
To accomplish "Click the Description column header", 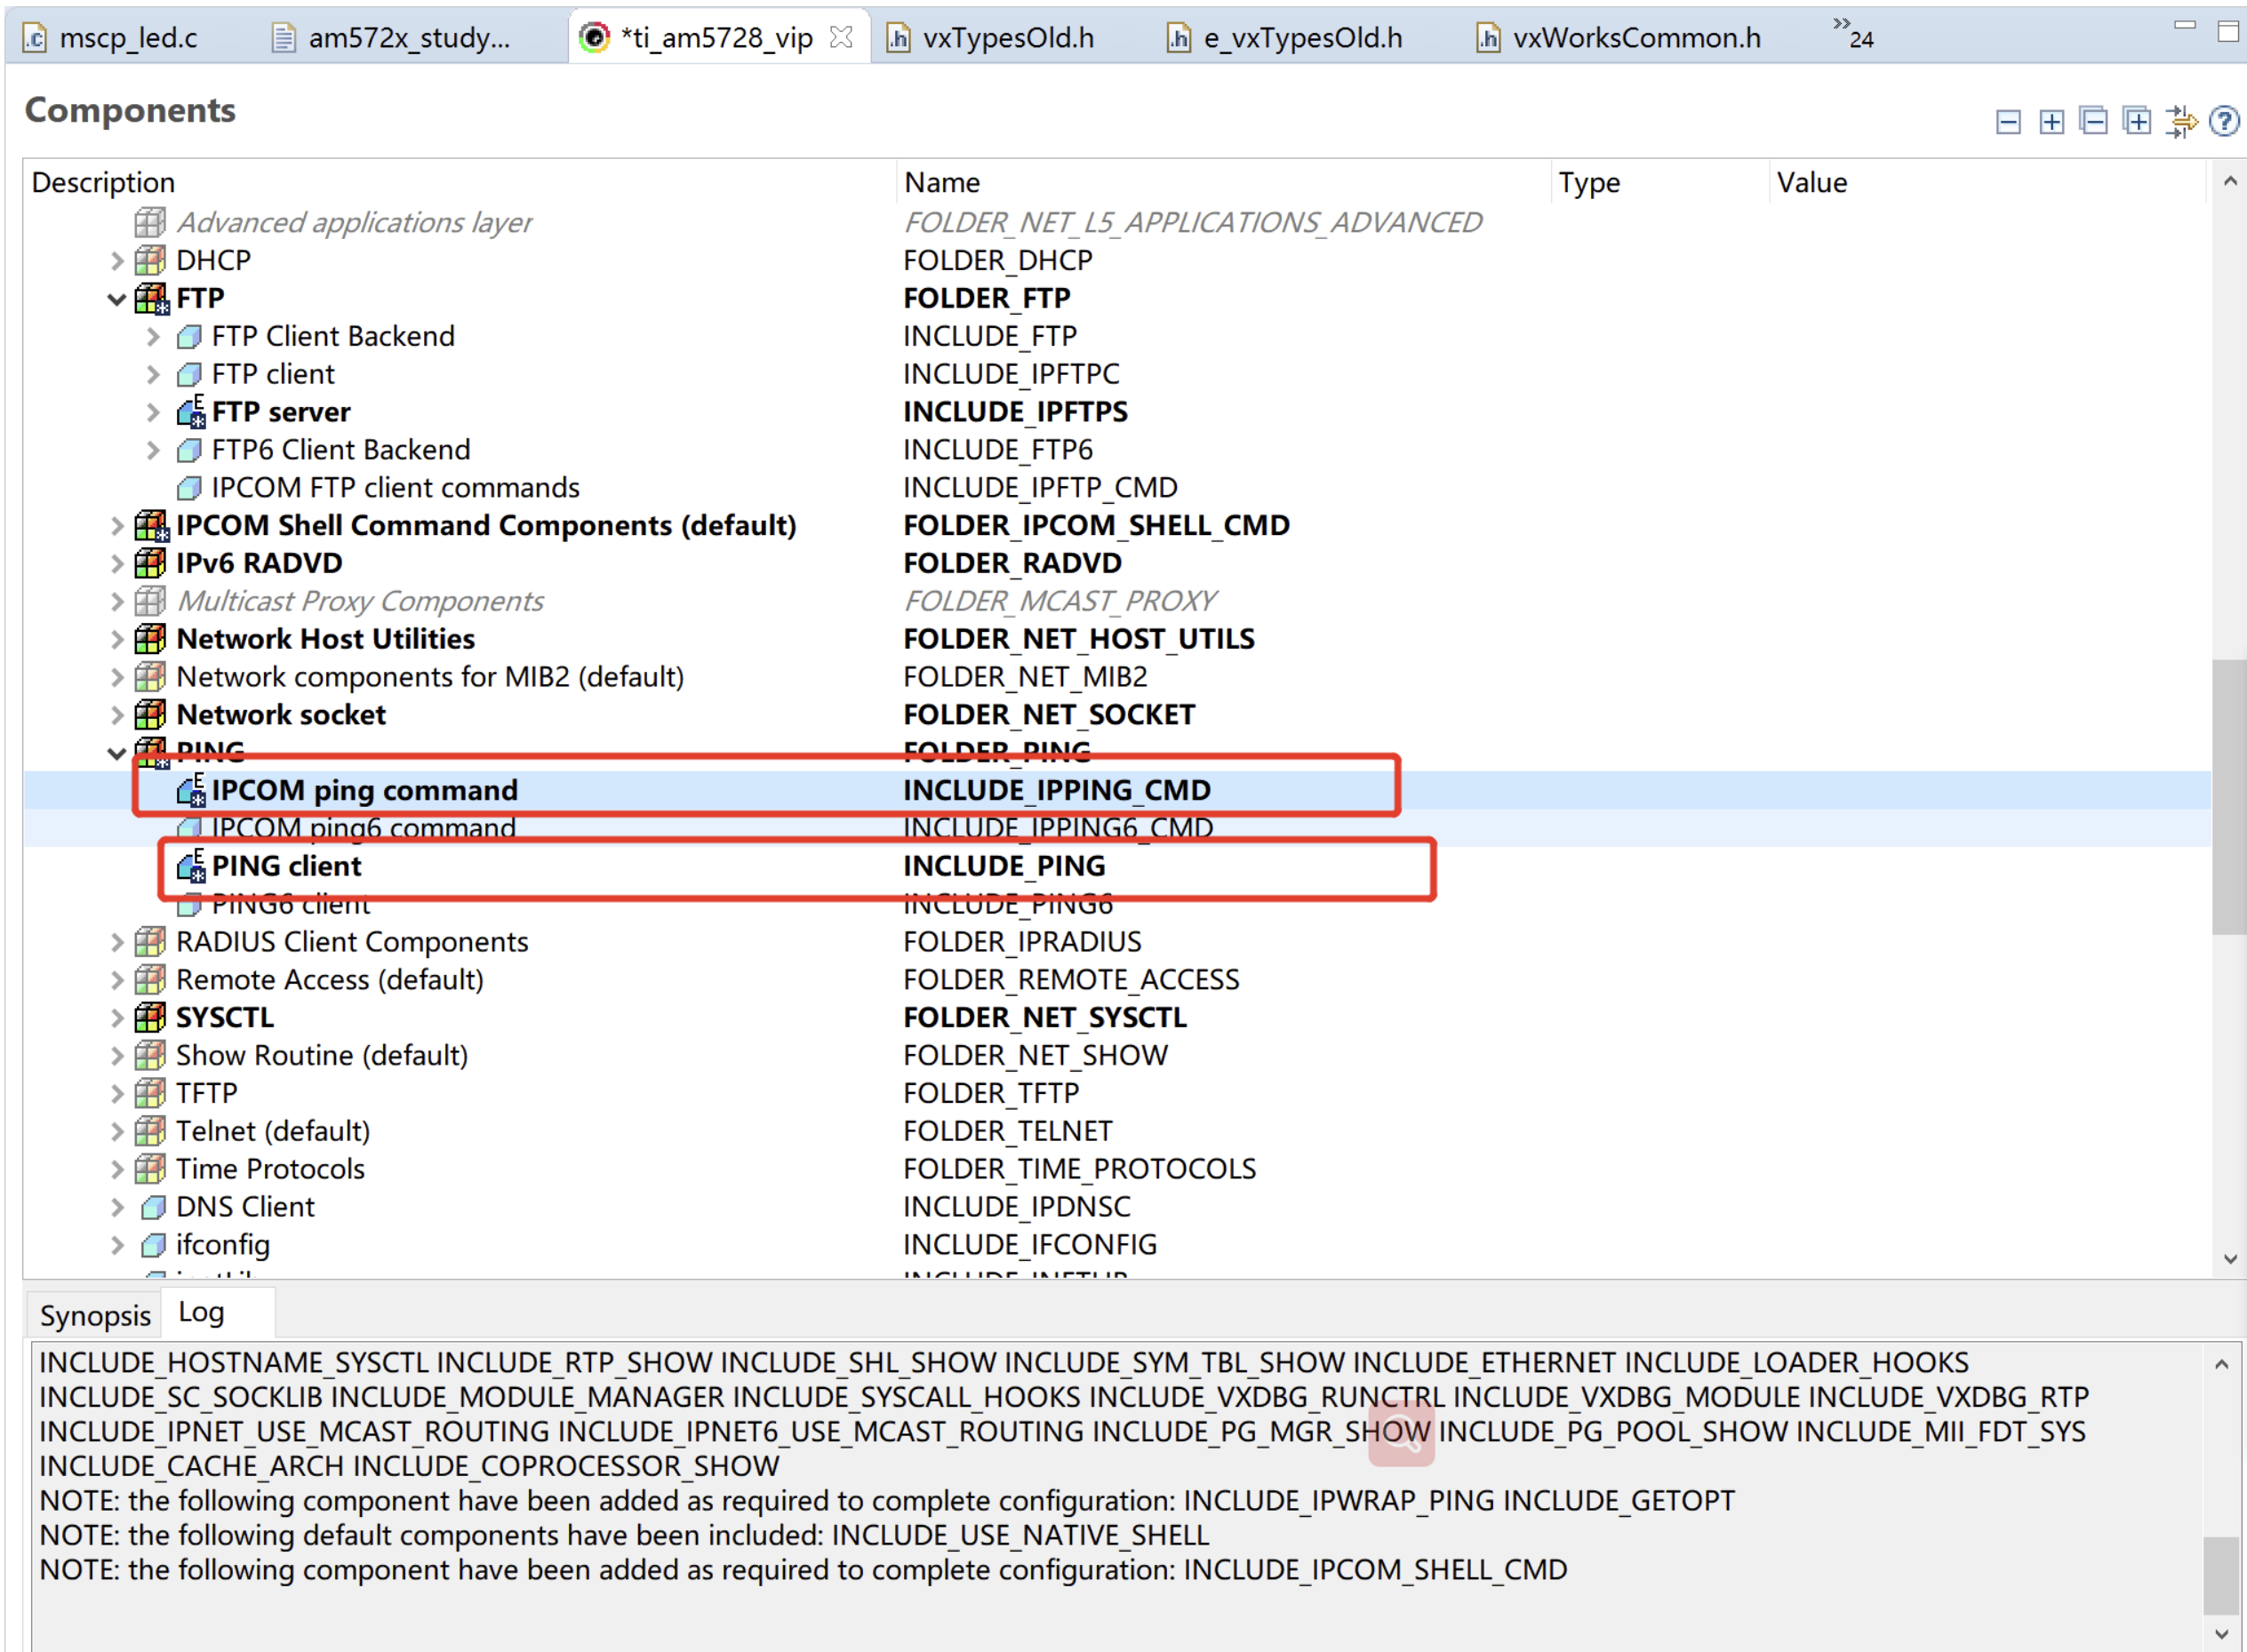I will [103, 182].
